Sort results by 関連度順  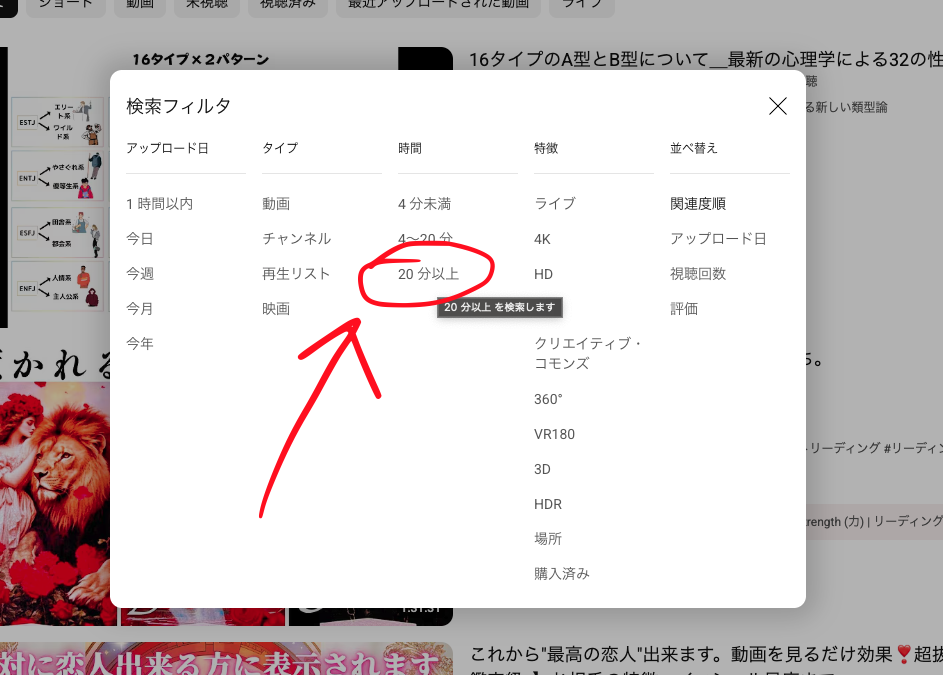click(698, 204)
